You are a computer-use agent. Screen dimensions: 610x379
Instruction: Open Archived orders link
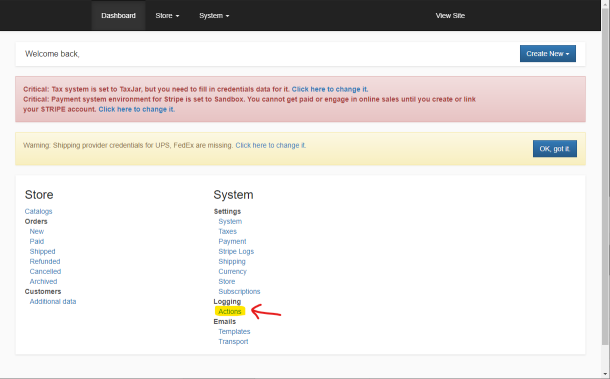coord(43,281)
